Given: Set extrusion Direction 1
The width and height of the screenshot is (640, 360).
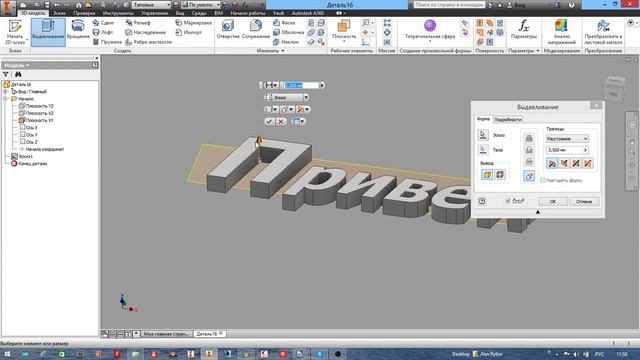Looking at the screenshot, I should [552, 163].
